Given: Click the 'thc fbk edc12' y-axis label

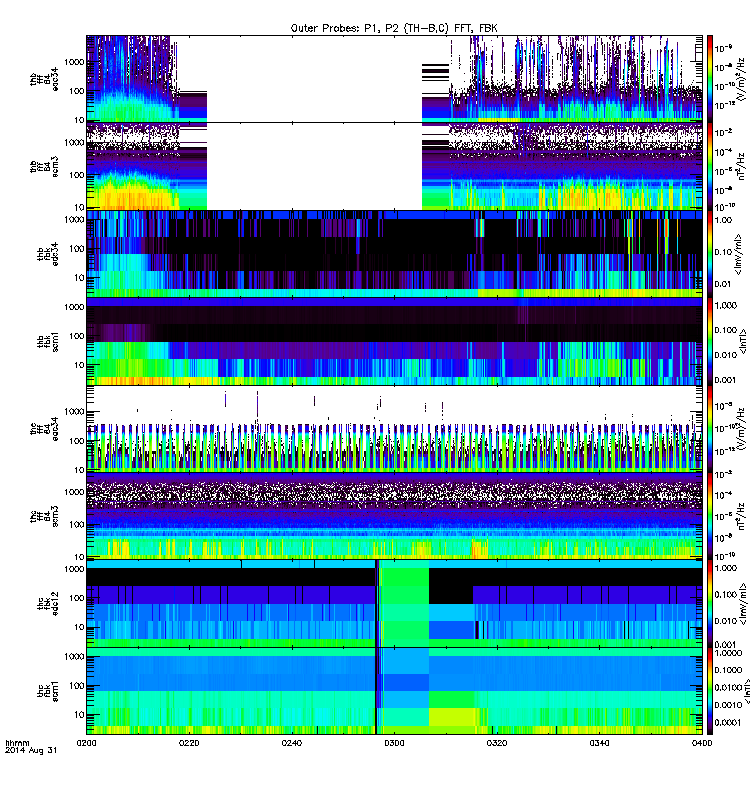Looking at the screenshot, I should pyautogui.click(x=47, y=604).
